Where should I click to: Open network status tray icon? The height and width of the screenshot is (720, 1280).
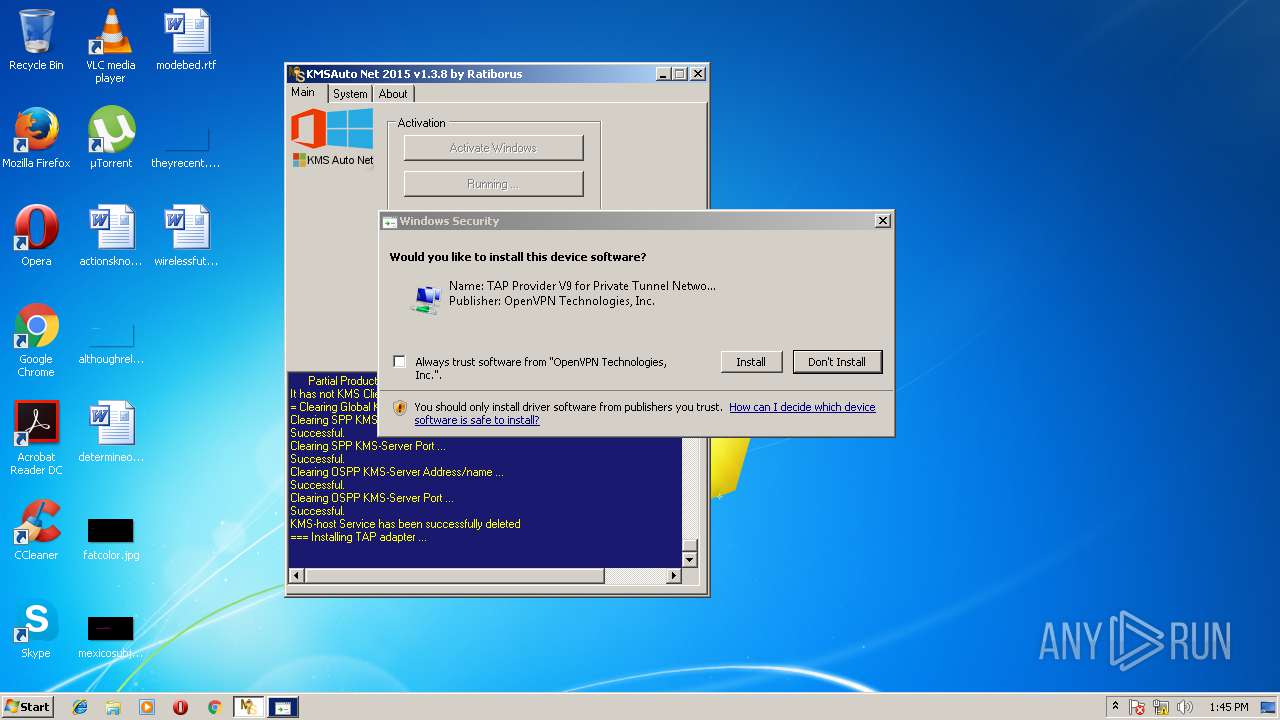pos(1161,707)
